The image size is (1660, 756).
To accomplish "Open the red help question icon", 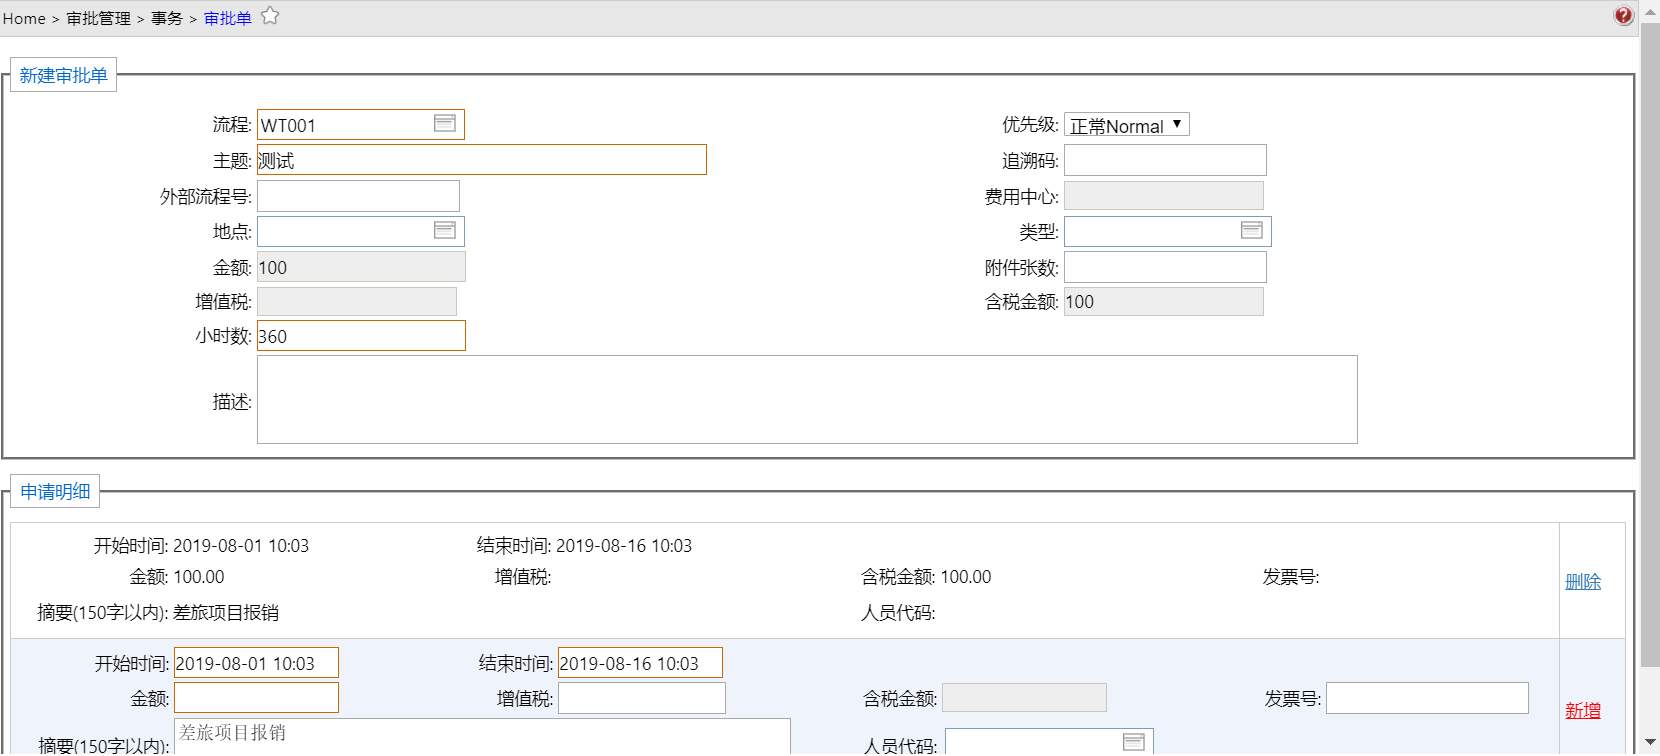I will (x=1623, y=15).
